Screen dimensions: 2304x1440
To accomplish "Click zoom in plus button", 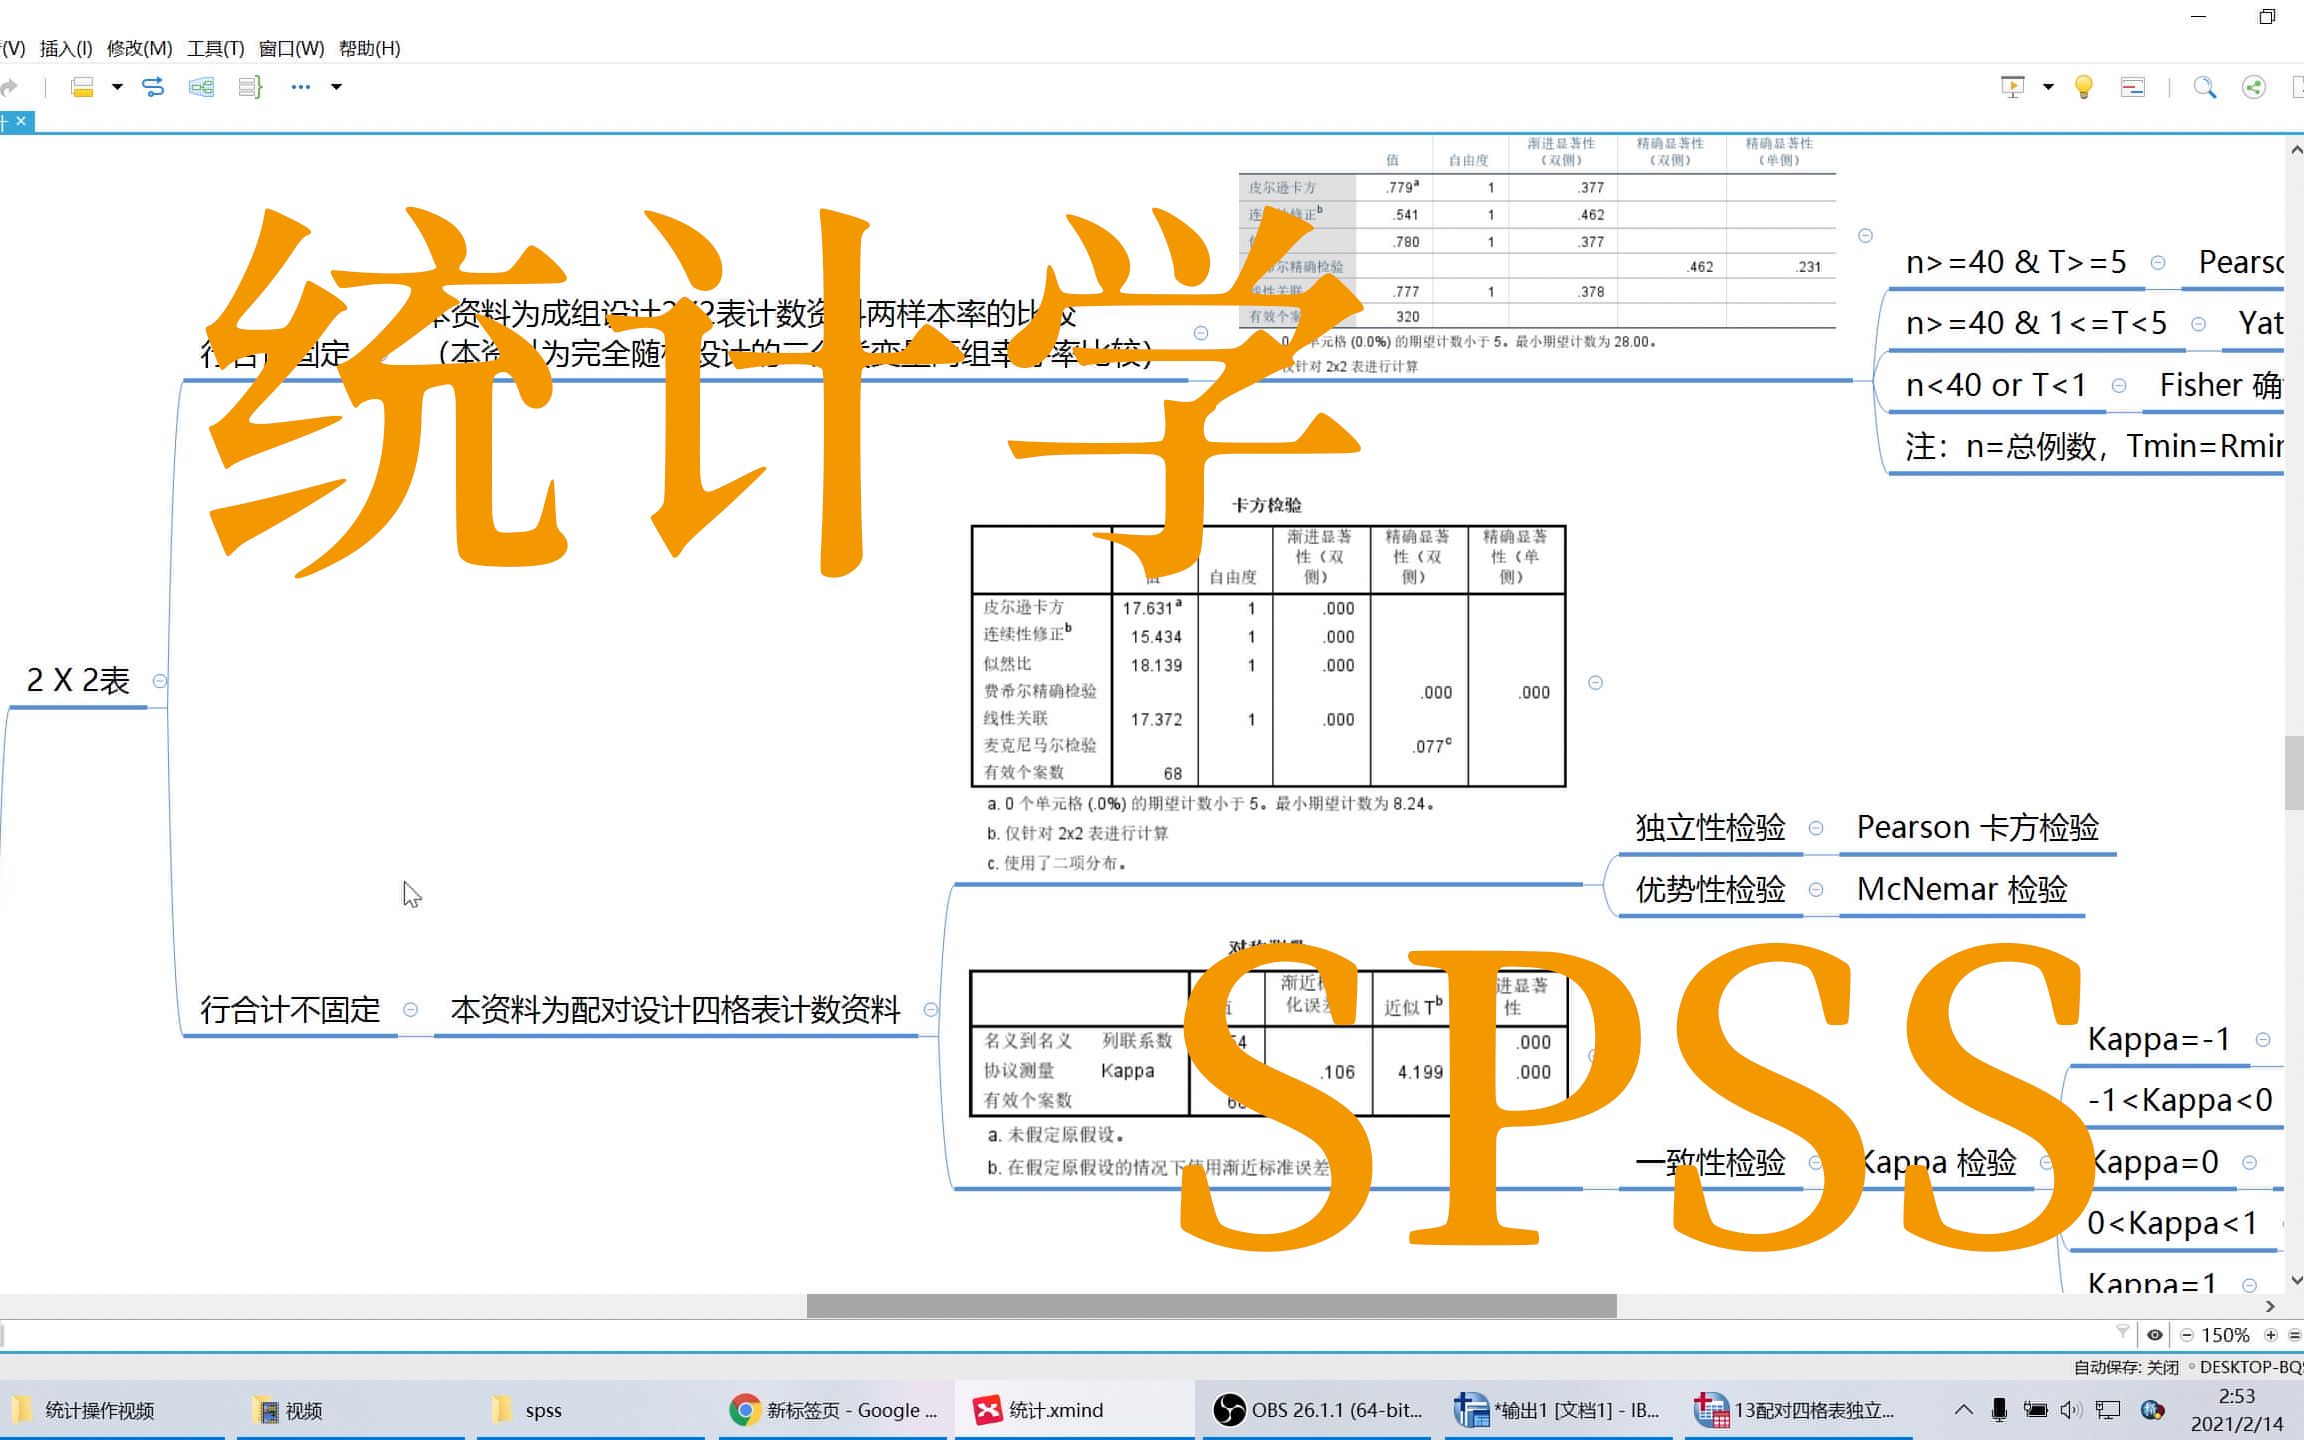I will [x=2271, y=1335].
